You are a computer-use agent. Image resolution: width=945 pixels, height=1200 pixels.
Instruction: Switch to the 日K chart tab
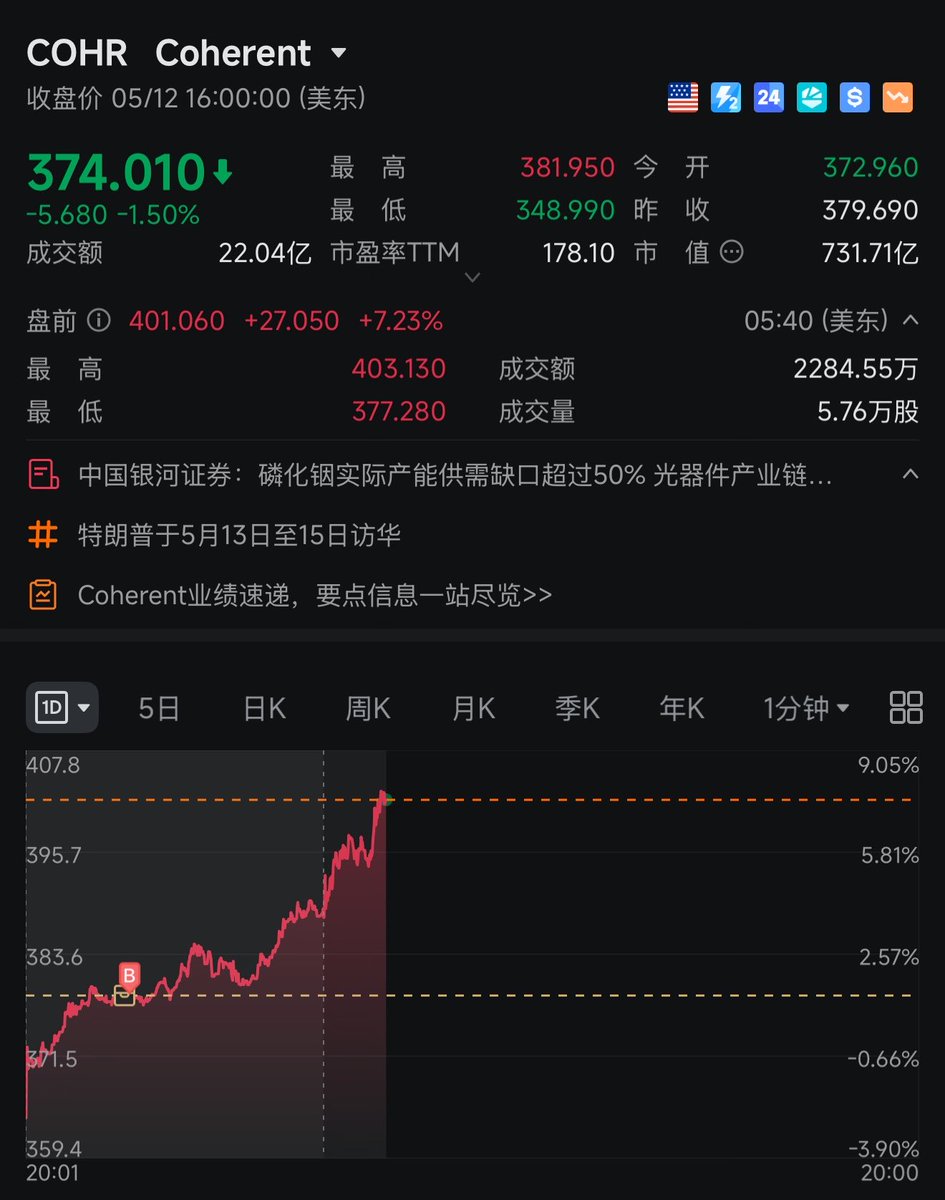(x=264, y=709)
